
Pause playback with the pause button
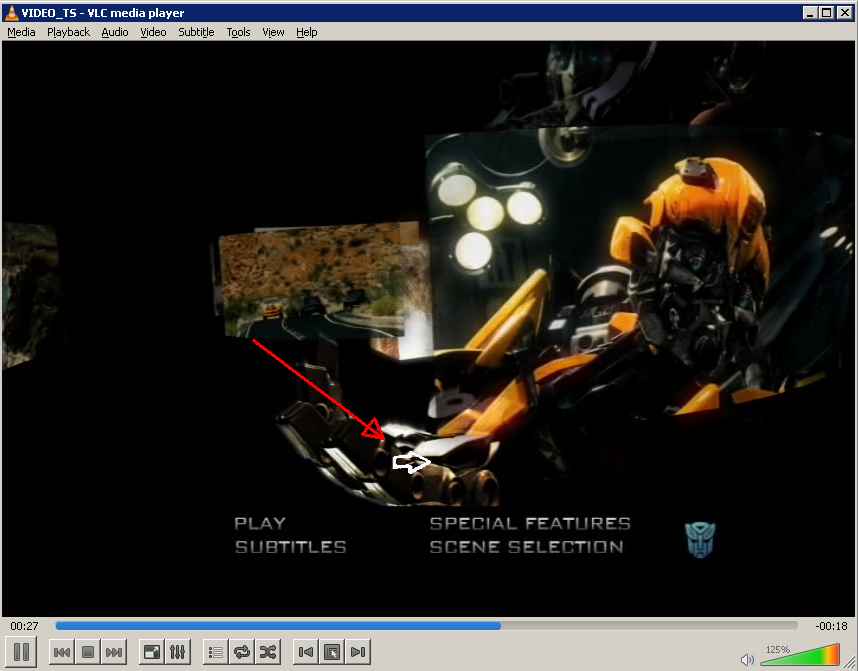21,652
